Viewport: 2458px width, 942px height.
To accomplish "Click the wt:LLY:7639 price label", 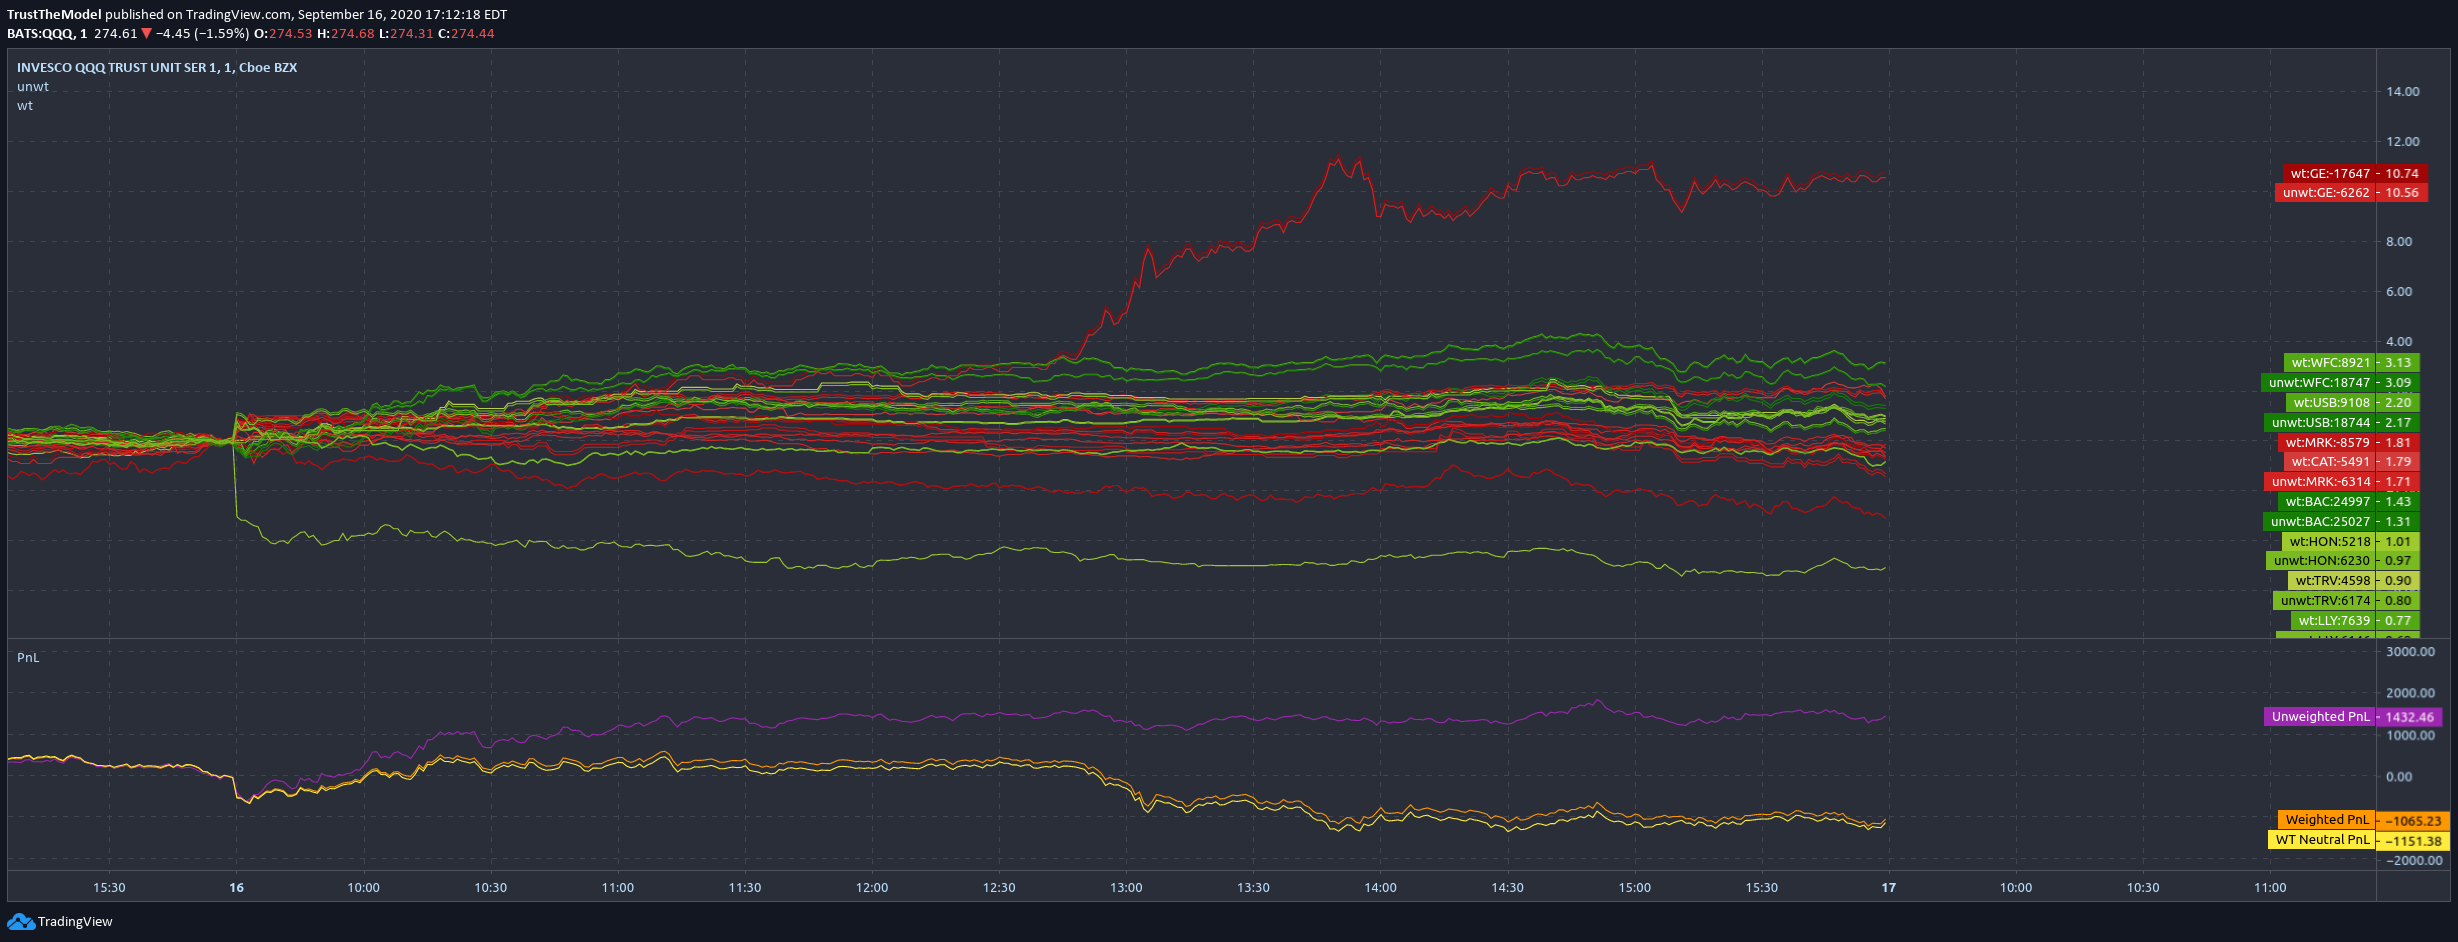I will click(2334, 621).
